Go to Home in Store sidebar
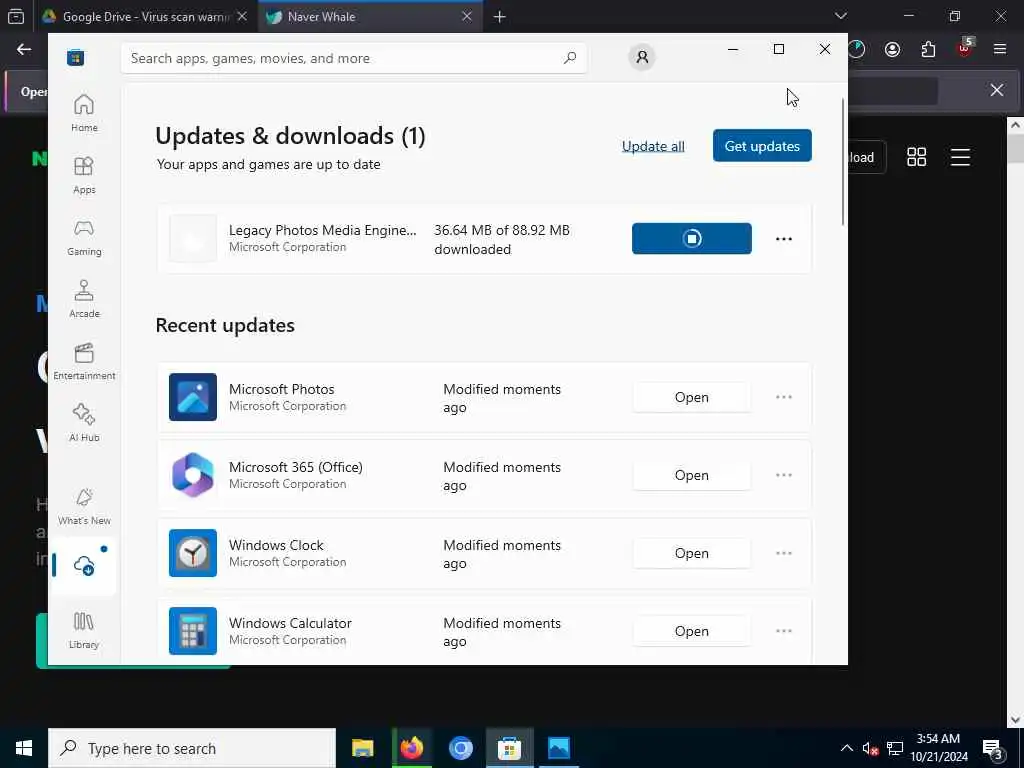This screenshot has height=768, width=1024. click(x=84, y=113)
